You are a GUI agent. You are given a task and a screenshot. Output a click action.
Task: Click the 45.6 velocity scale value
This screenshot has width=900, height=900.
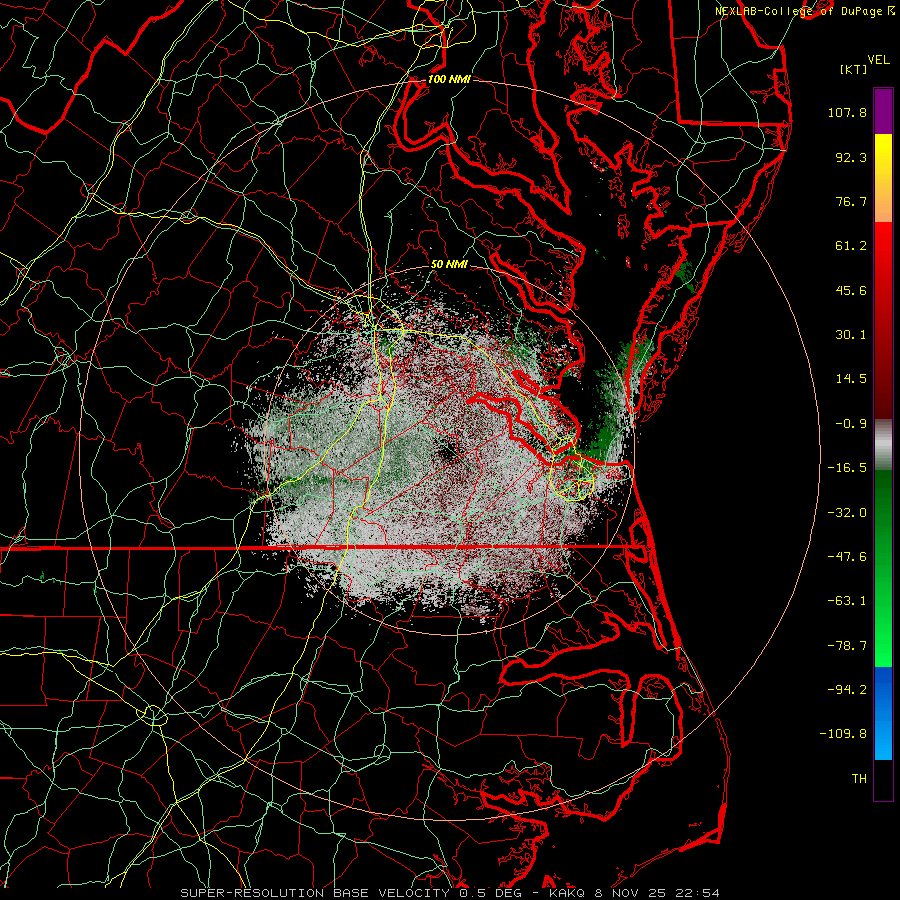[851, 290]
